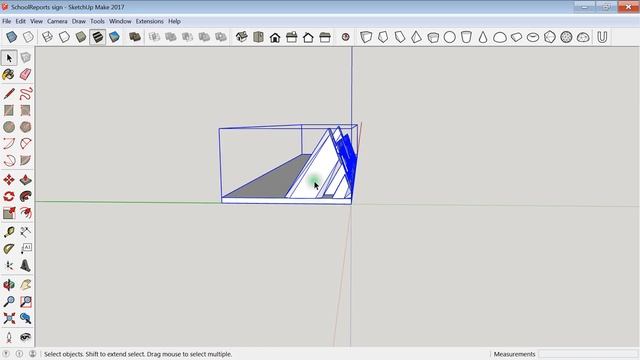Pick the 3 Point Arc tool
The width and height of the screenshot is (640, 360).
coord(9,160)
